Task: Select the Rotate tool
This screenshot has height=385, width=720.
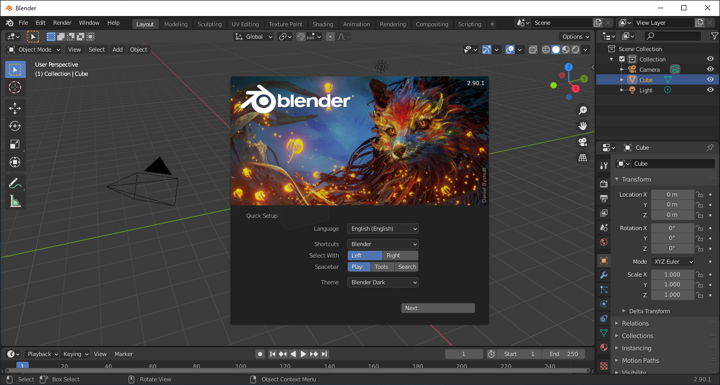Action: (x=15, y=126)
